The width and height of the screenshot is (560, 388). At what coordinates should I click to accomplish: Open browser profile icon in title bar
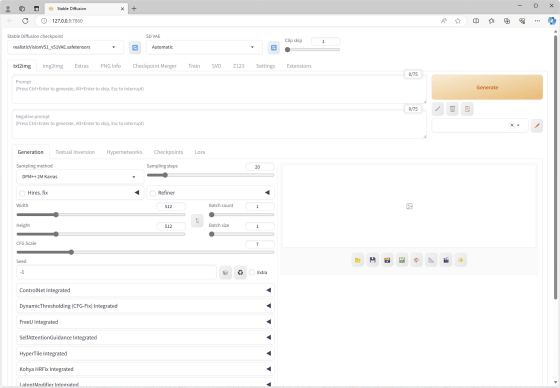[x=8, y=9]
